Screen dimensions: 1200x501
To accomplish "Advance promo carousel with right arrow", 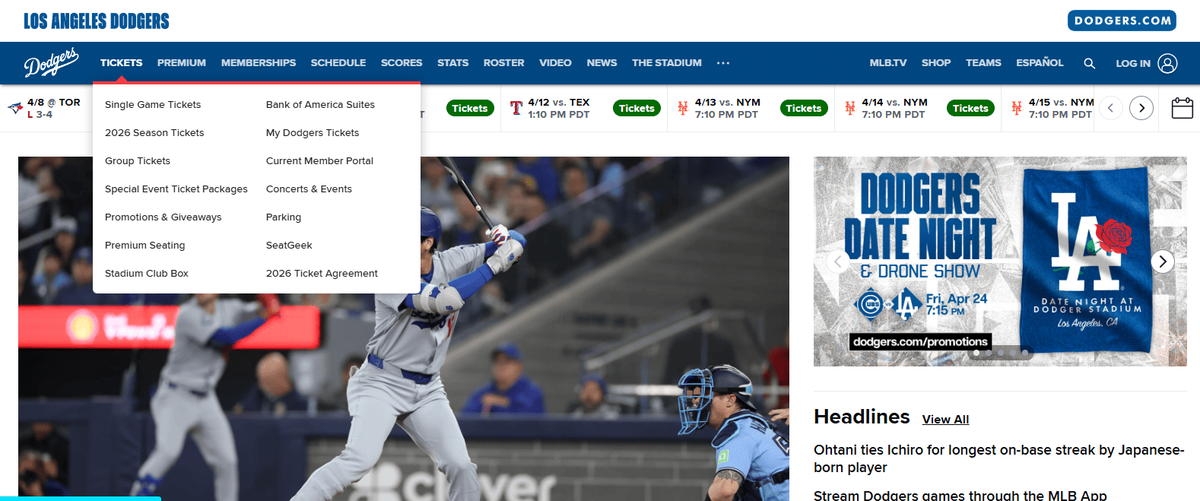I will coord(1162,261).
